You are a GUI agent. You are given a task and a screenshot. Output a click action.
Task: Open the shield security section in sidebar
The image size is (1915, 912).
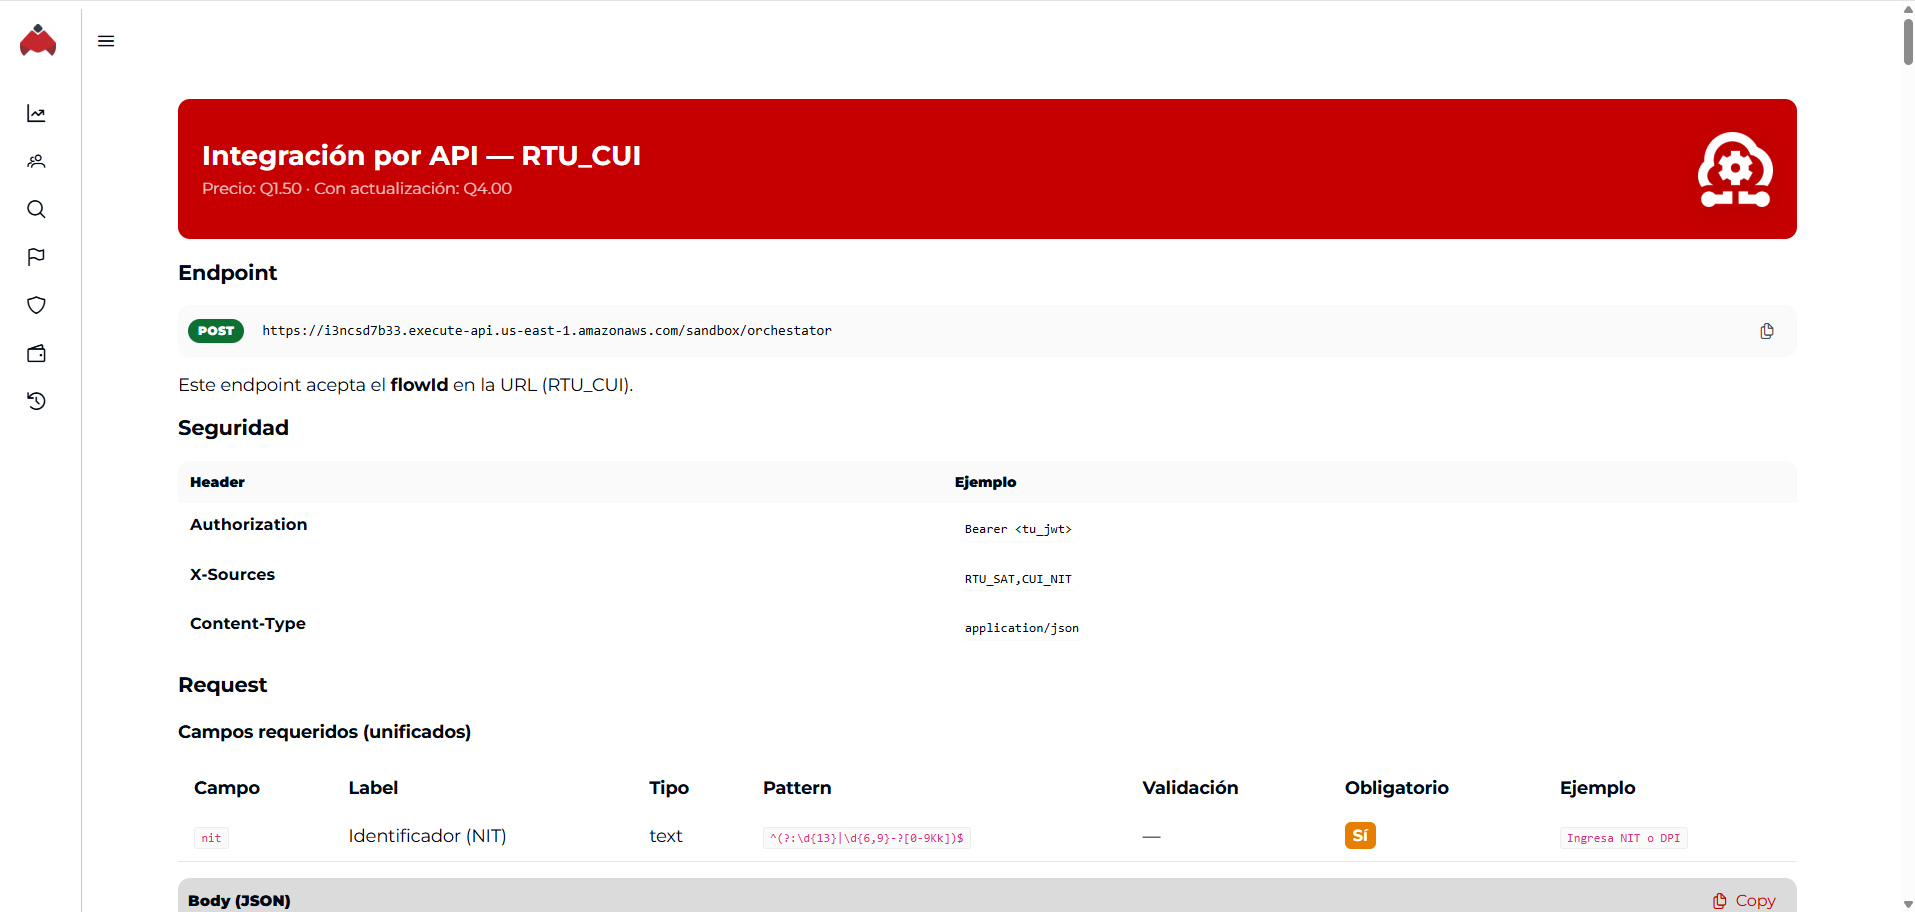(36, 305)
